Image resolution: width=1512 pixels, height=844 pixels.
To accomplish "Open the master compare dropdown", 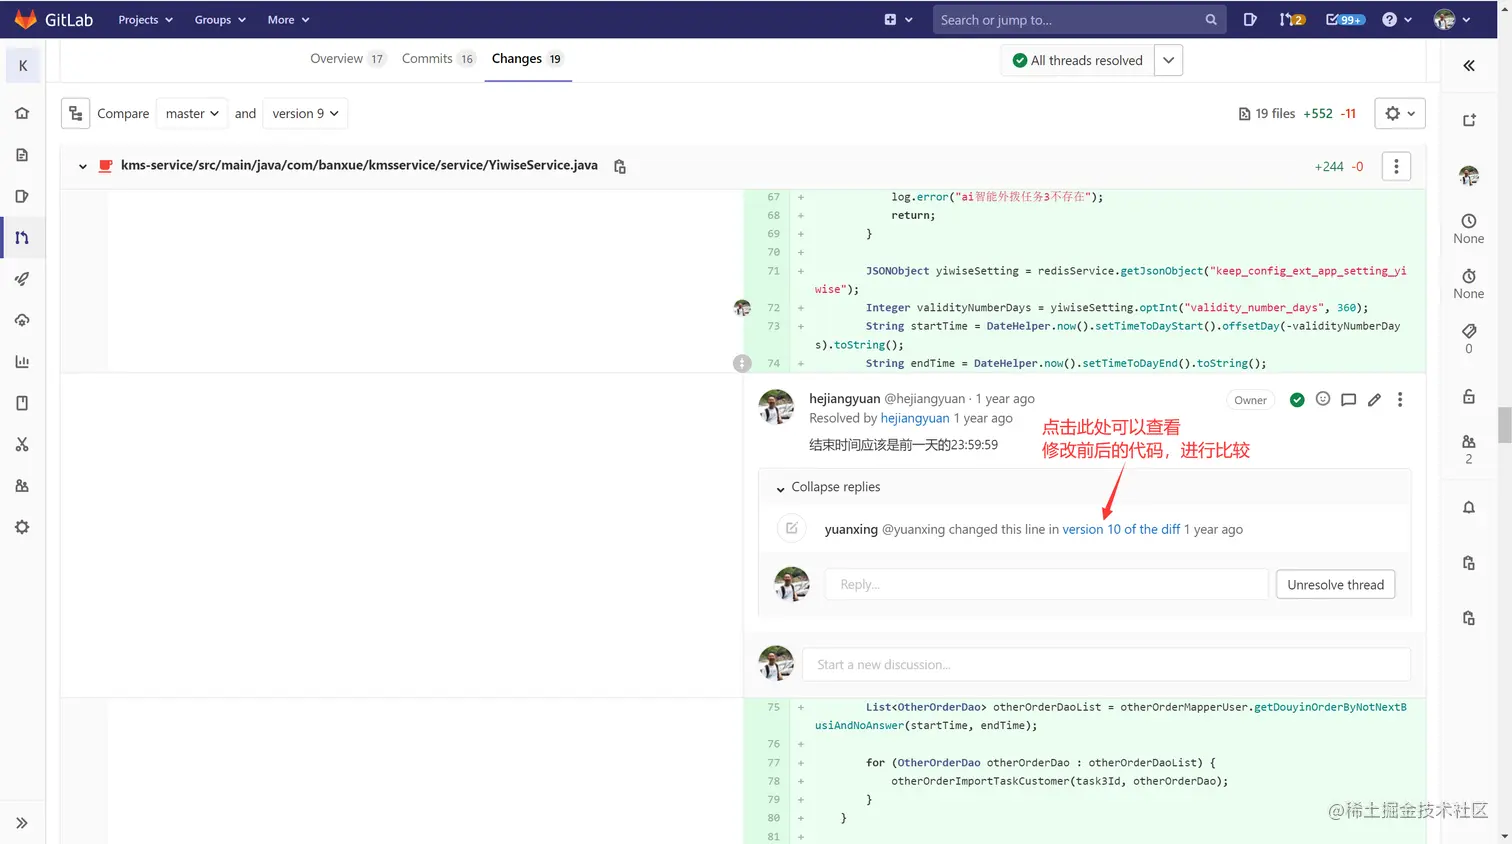I will coord(192,114).
